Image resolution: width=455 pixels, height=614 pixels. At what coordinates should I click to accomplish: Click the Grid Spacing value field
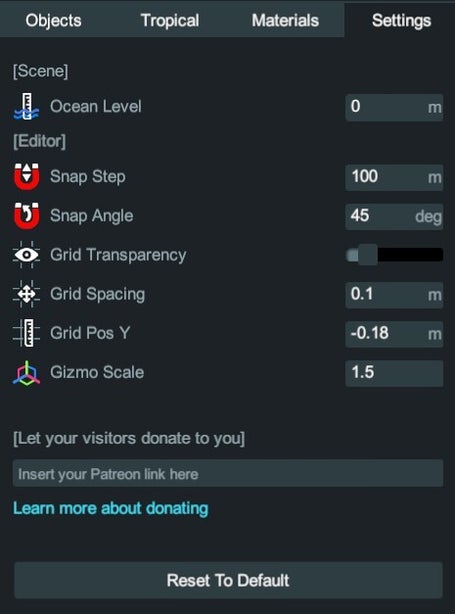coord(394,294)
